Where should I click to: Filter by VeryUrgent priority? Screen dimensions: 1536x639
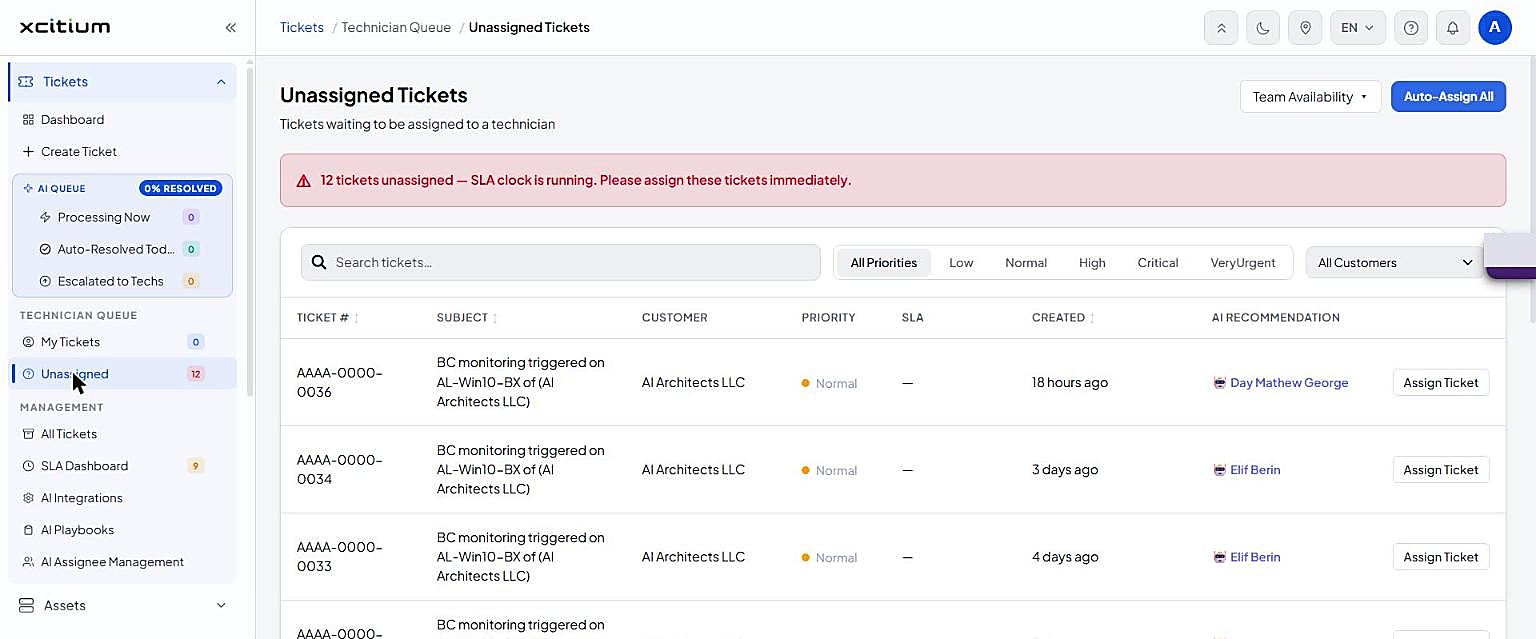coord(1243,263)
